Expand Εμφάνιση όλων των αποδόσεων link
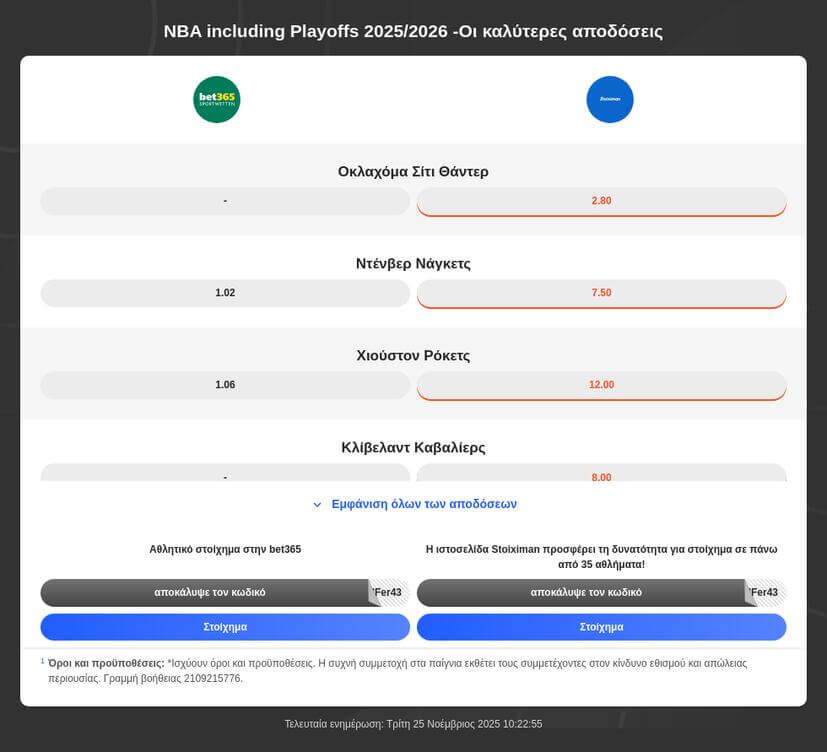Viewport: 827px width, 752px height. pyautogui.click(x=424, y=504)
